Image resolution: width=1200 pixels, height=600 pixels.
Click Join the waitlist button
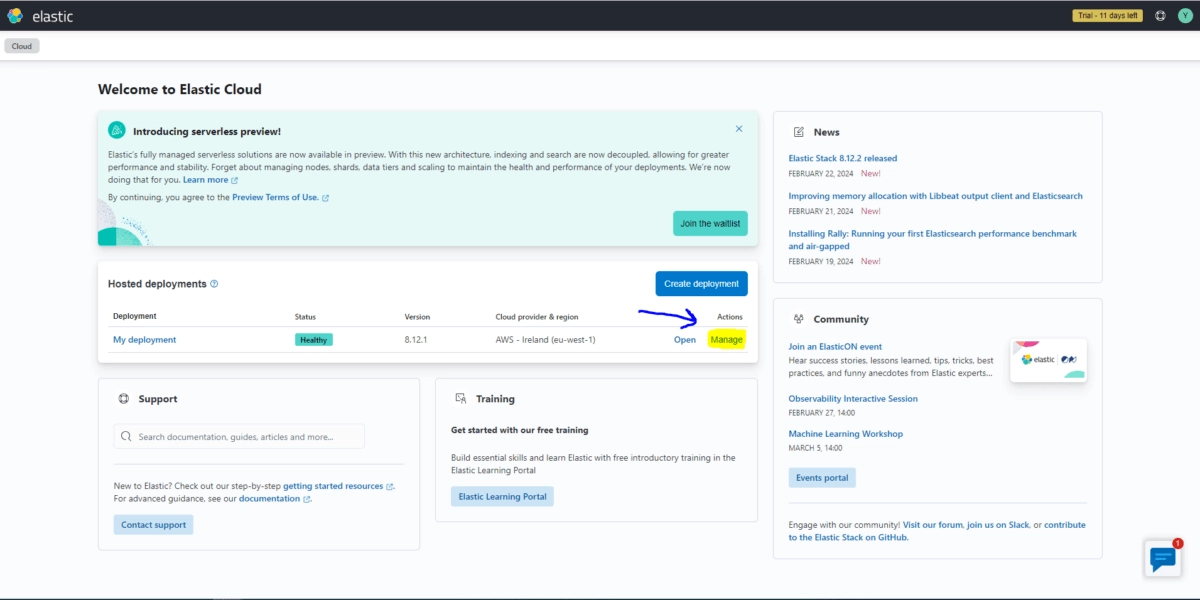710,224
